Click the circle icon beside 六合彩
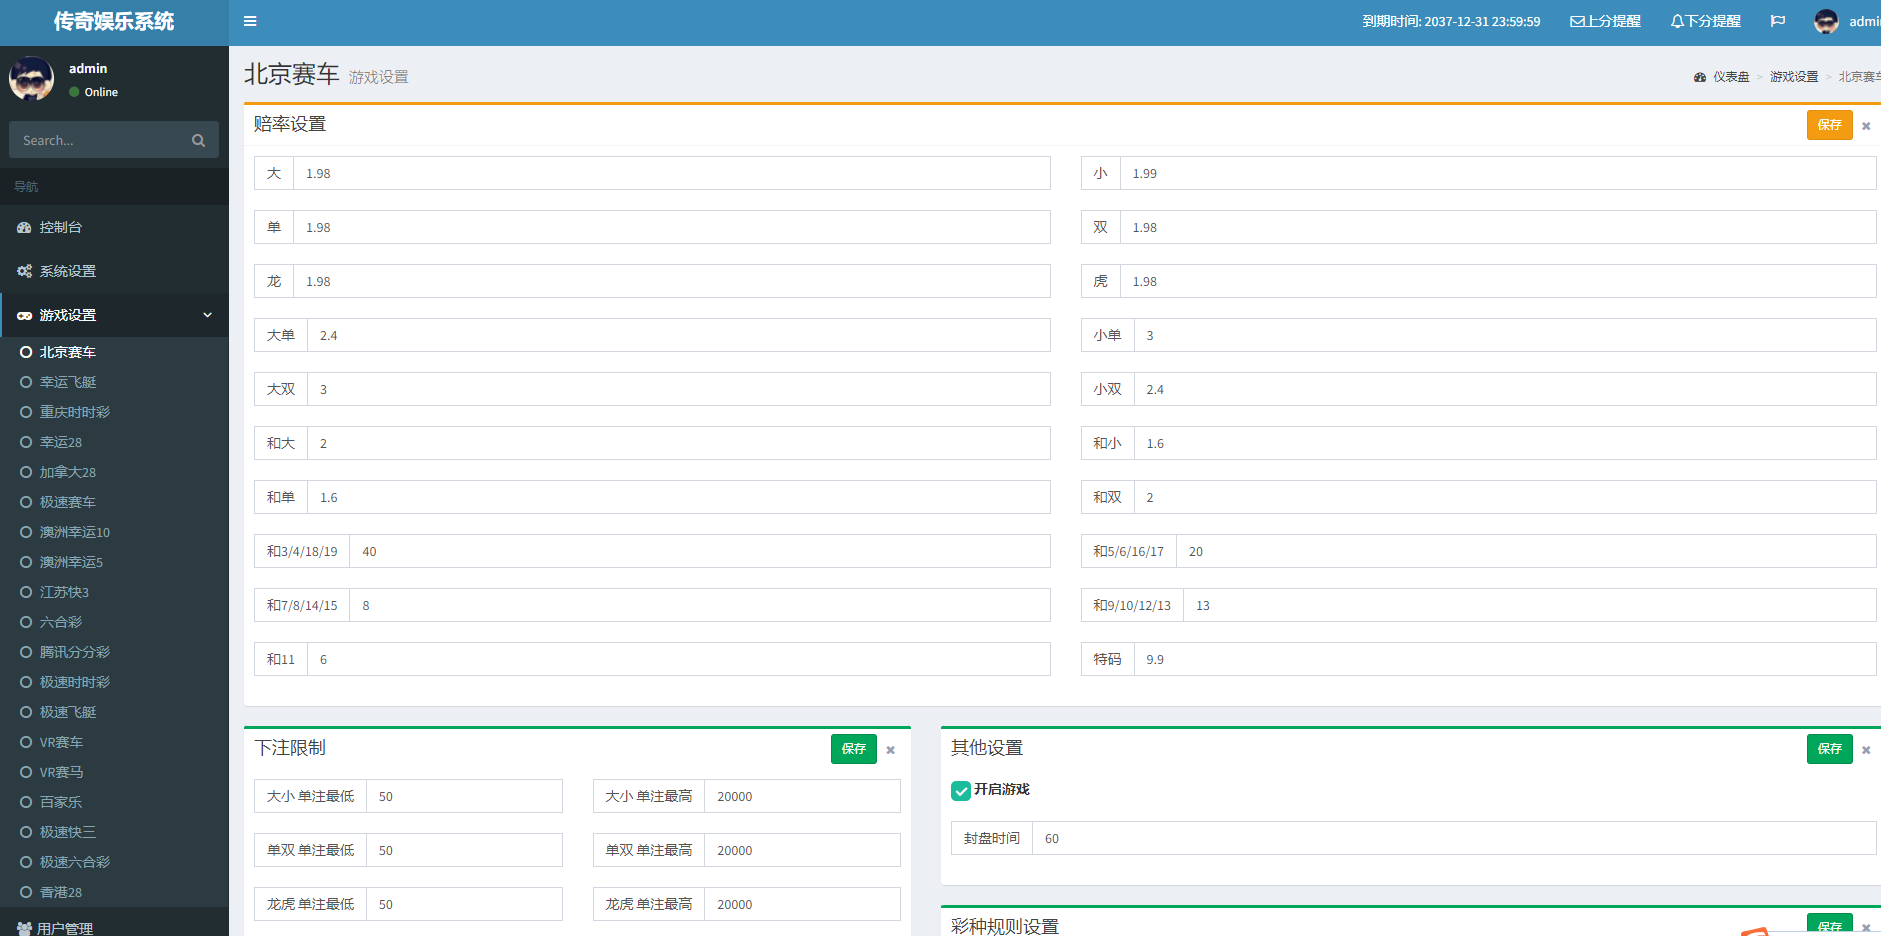The image size is (1881, 936). click(26, 622)
